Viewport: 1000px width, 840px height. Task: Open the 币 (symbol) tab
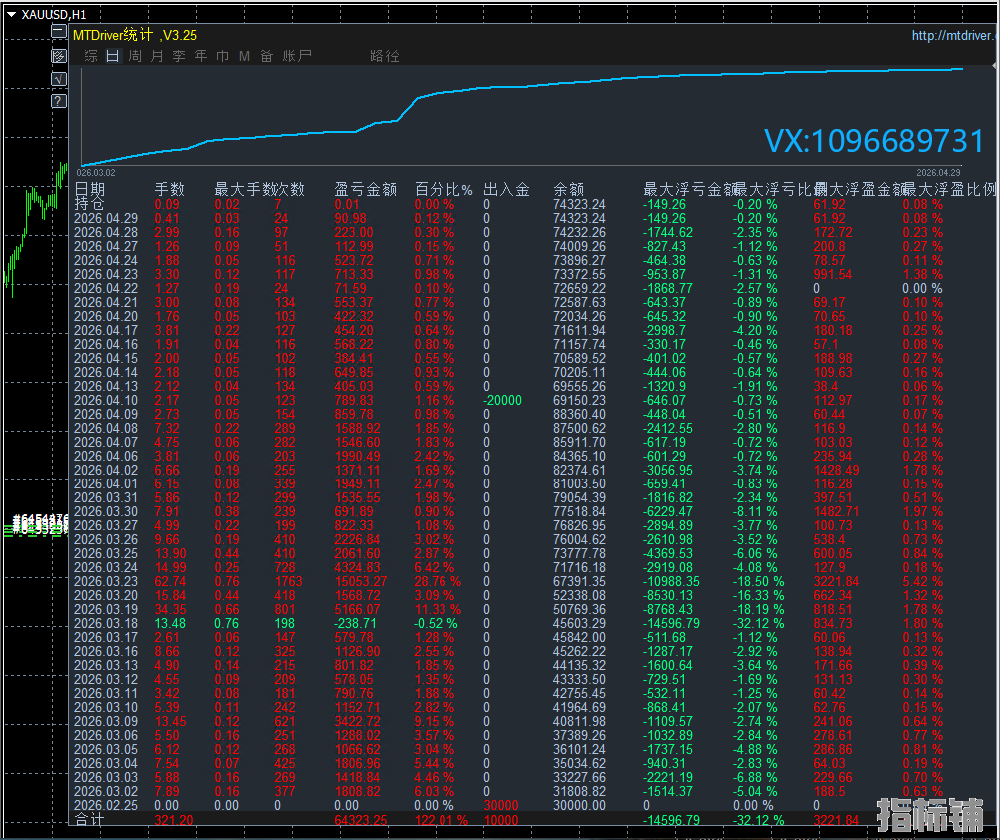(222, 56)
